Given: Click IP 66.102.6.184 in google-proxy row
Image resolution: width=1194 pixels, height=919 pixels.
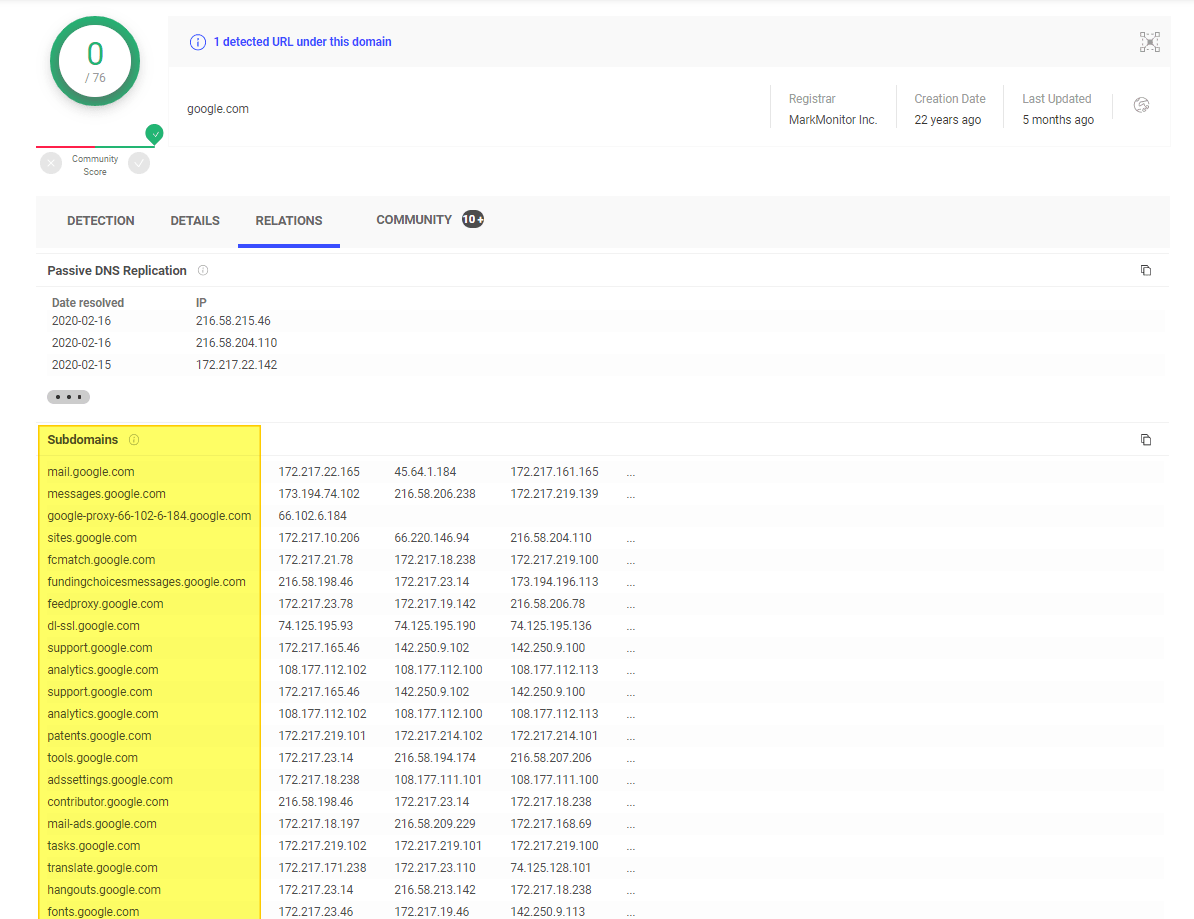Looking at the screenshot, I should coord(312,516).
